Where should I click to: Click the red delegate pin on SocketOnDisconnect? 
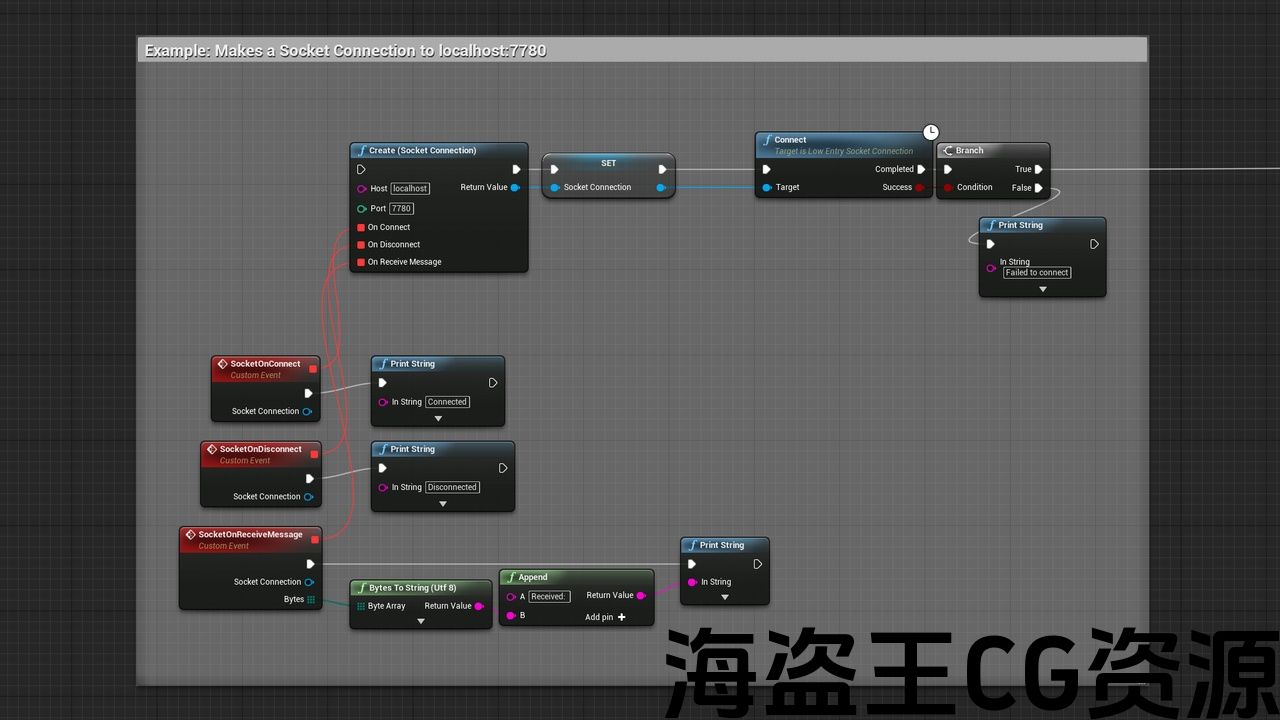coord(314,454)
